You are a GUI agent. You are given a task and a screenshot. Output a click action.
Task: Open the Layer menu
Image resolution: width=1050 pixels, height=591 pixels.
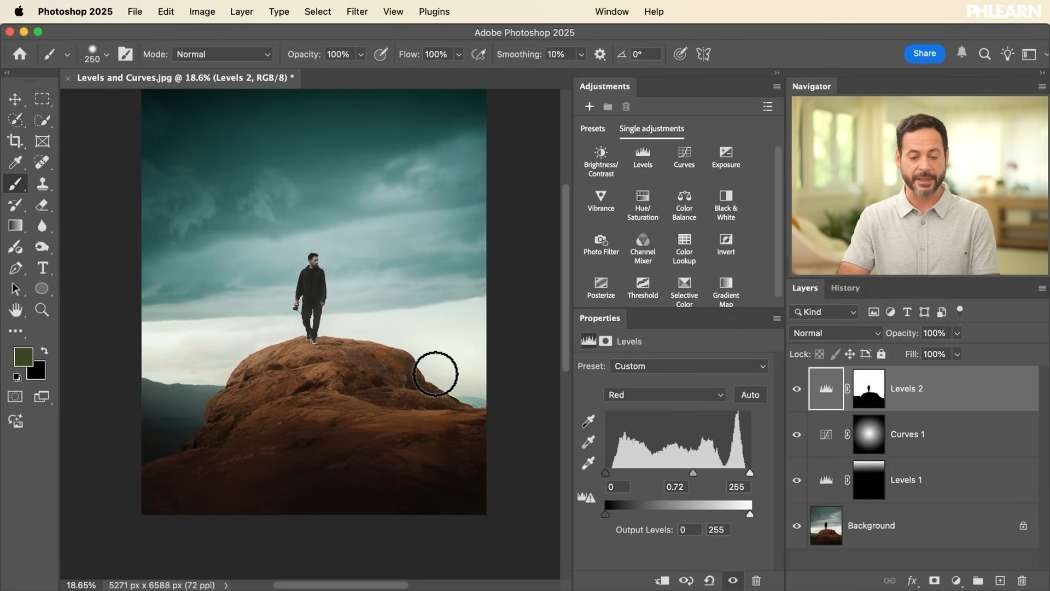click(241, 11)
